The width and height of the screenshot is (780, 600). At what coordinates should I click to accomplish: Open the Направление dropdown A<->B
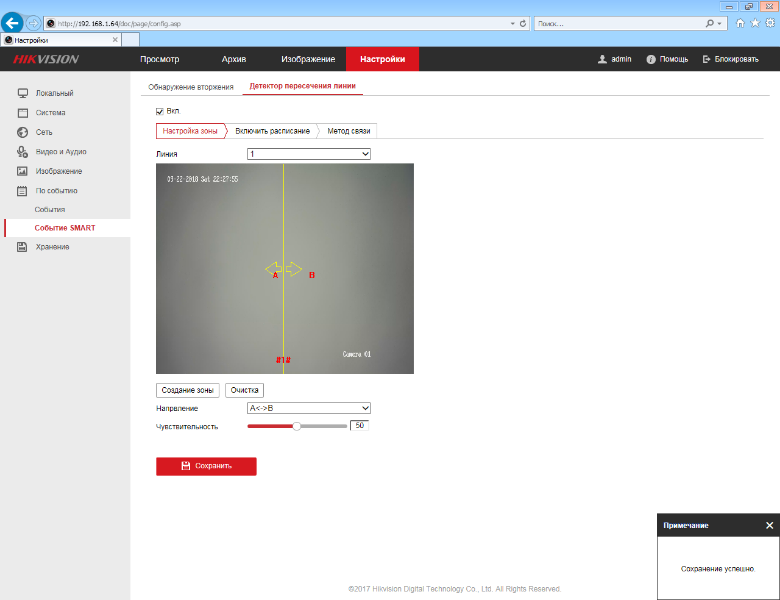click(308, 408)
